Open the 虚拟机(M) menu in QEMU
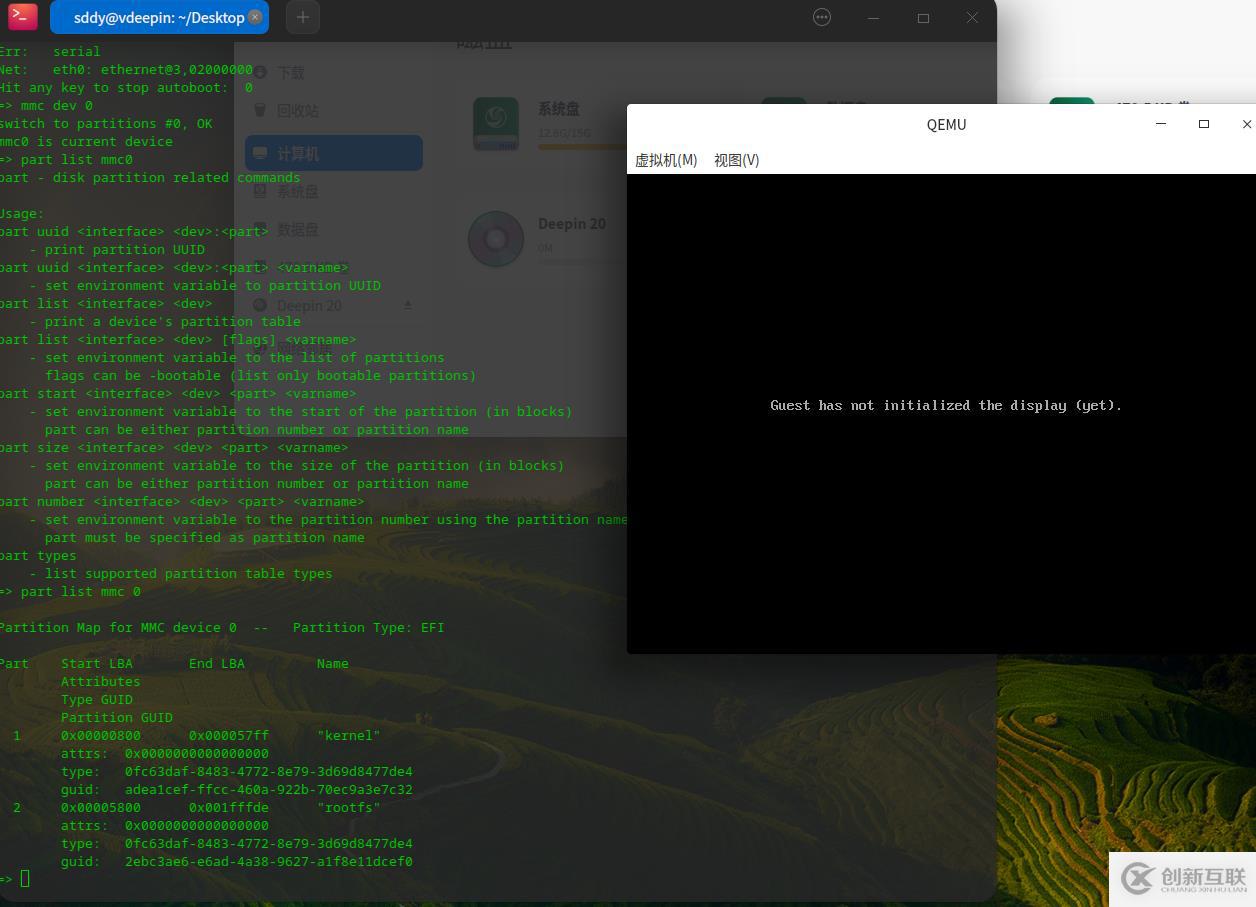1256x907 pixels. (666, 160)
